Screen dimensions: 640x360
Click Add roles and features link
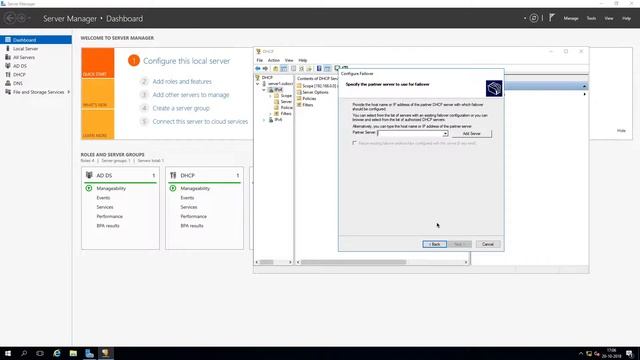[x=182, y=82]
